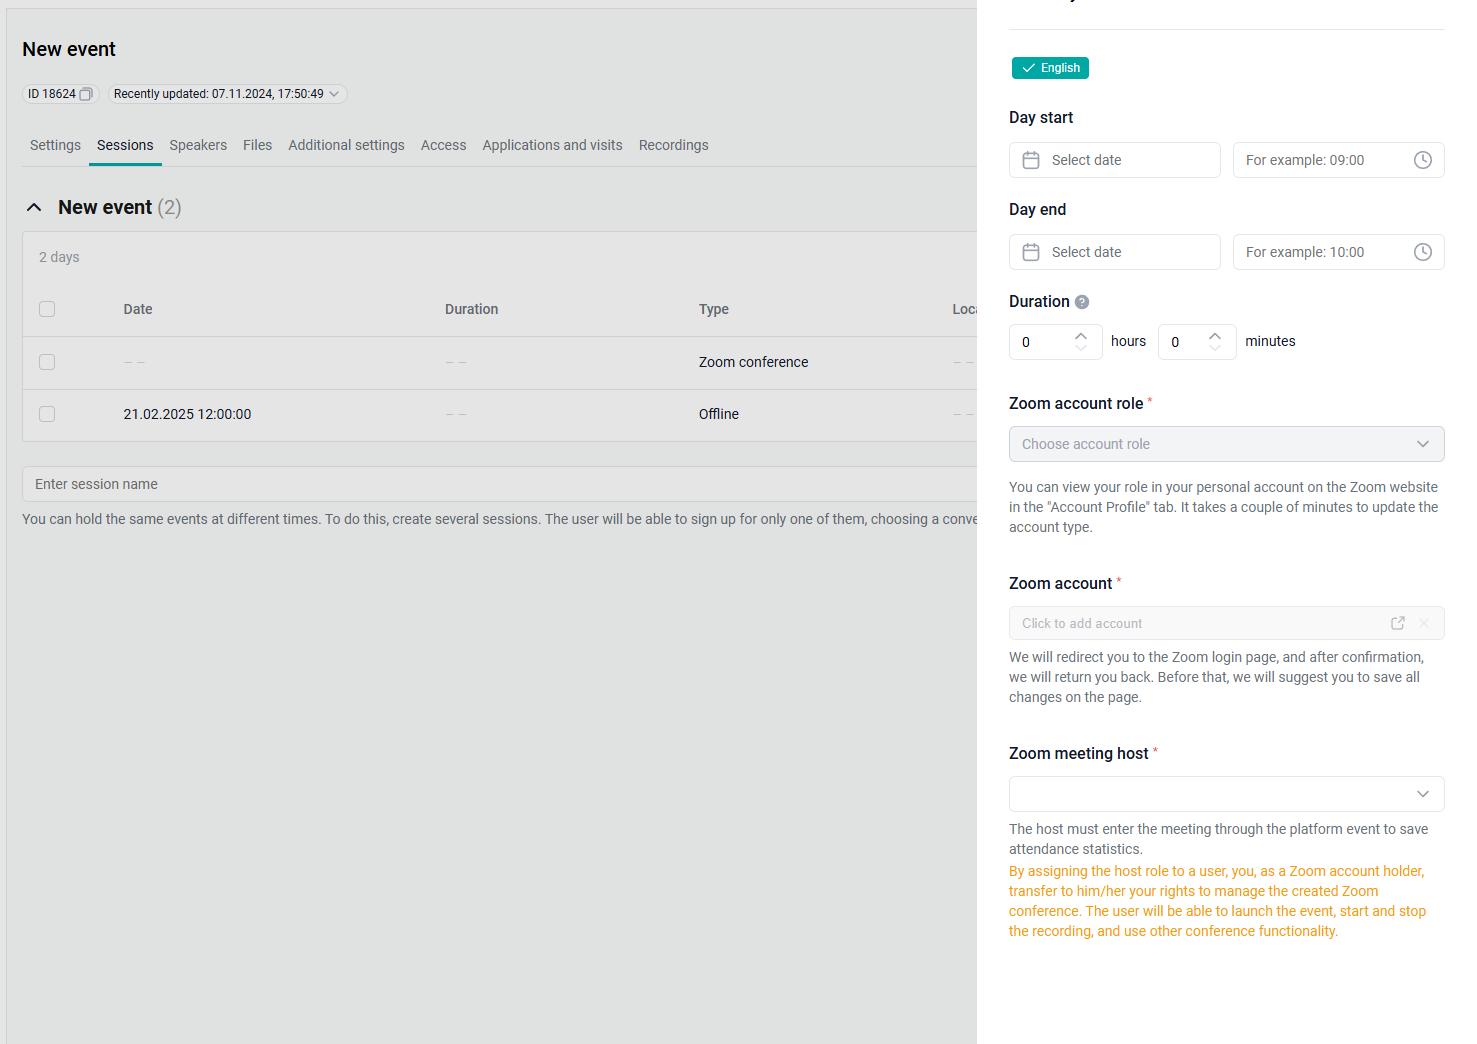This screenshot has height=1044, width=1477.
Task: Check the 21.02.2025 Offline session checkbox
Action: pyautogui.click(x=47, y=414)
